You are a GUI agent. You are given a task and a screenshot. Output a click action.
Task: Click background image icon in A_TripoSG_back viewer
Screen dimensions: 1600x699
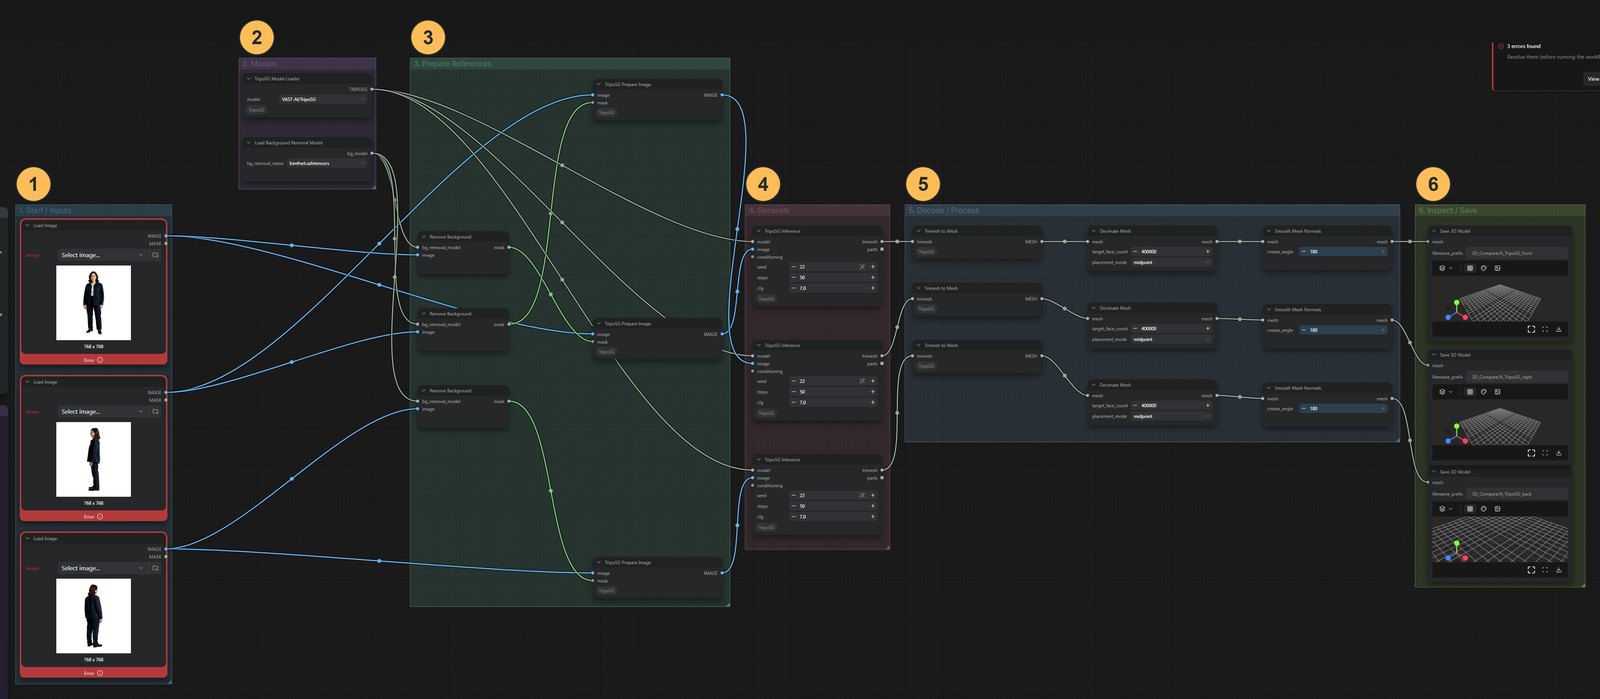coord(1497,508)
